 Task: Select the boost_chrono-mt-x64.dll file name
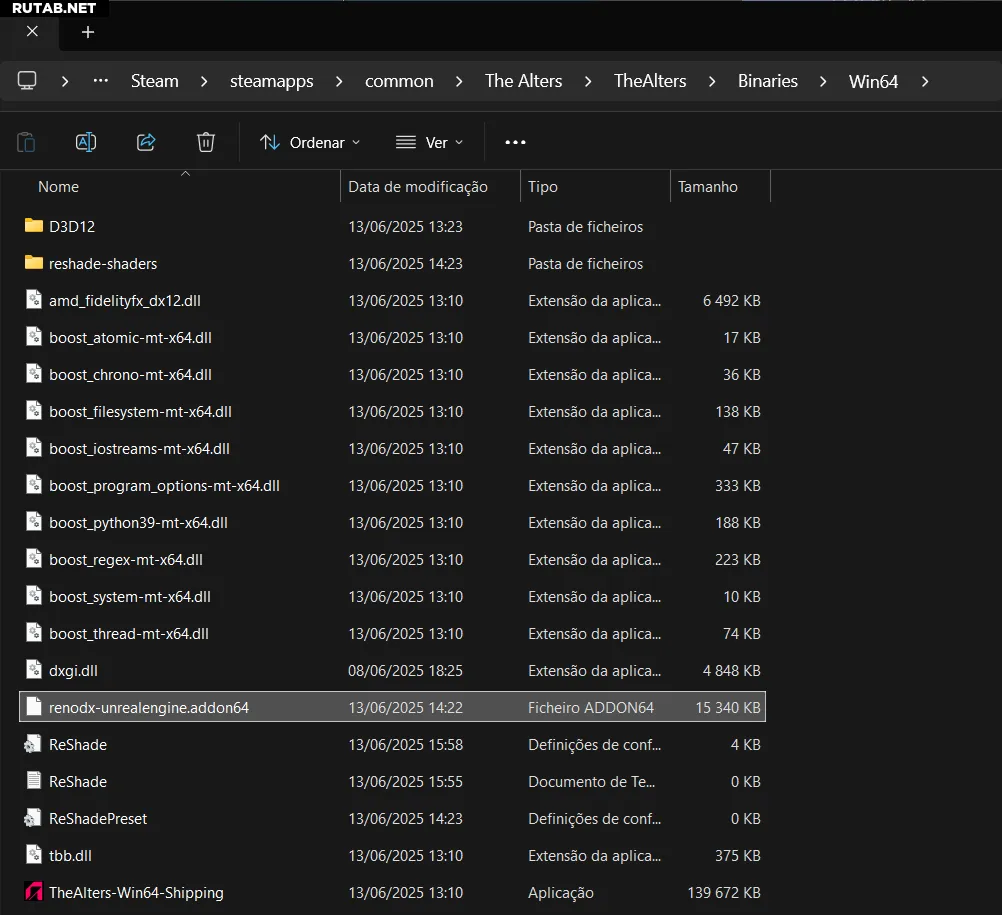(130, 374)
